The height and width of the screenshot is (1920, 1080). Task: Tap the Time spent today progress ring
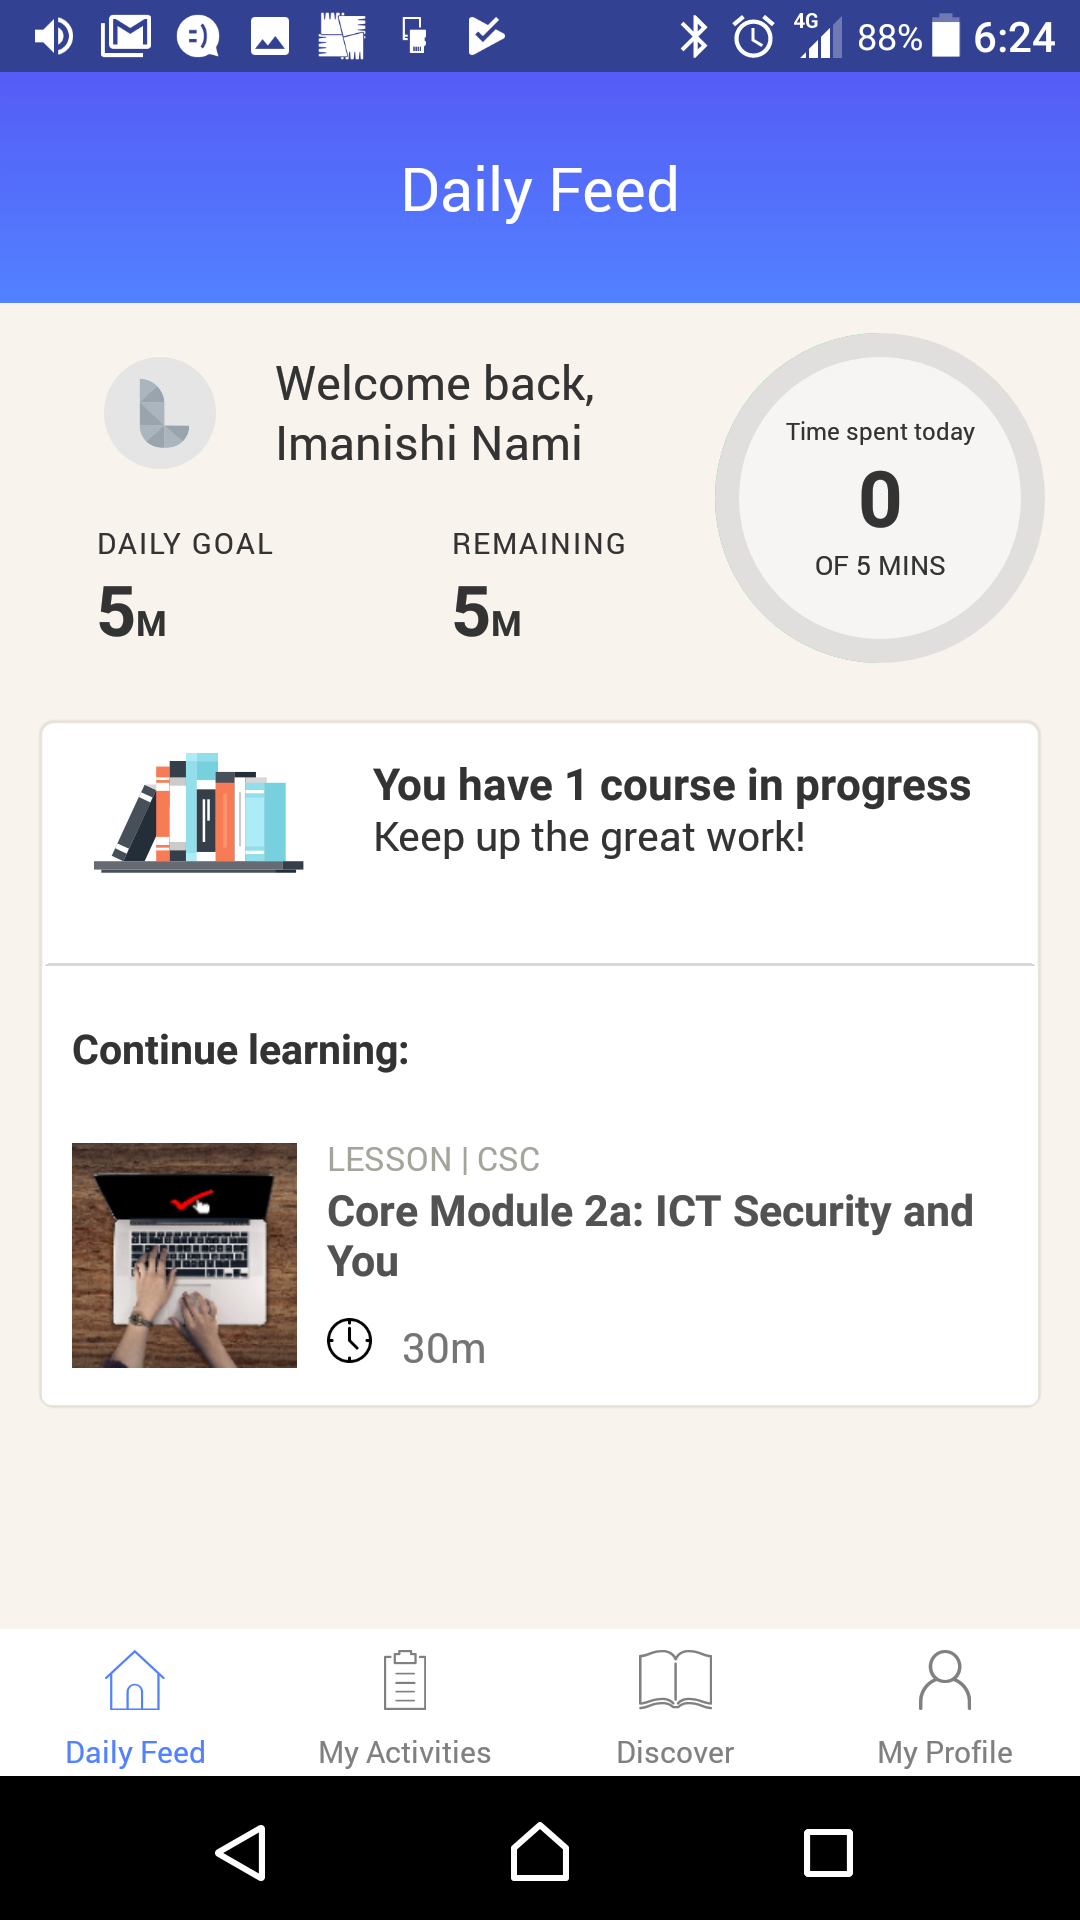(880, 498)
